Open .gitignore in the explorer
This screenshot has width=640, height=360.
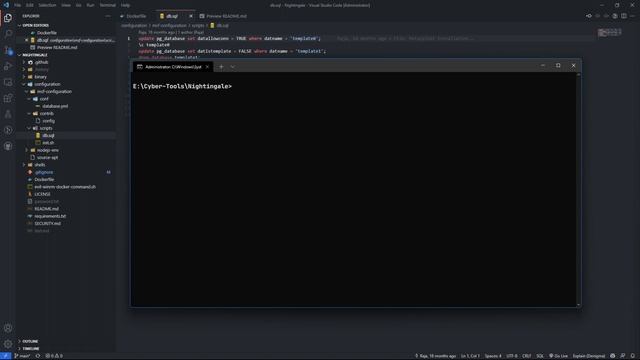point(44,172)
